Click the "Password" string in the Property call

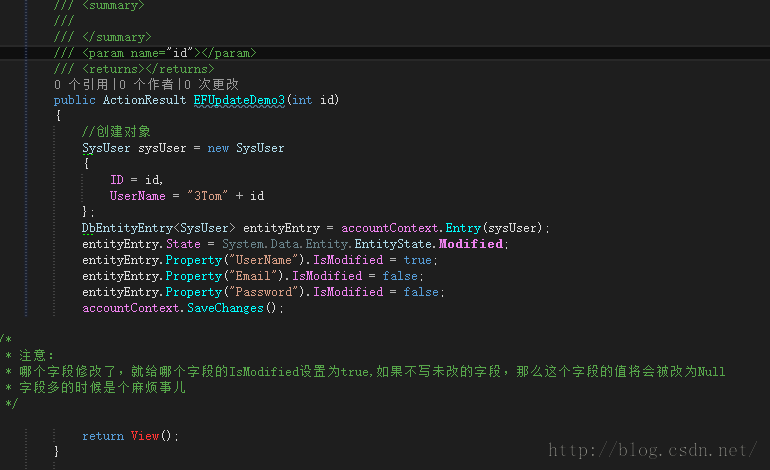click(x=264, y=292)
